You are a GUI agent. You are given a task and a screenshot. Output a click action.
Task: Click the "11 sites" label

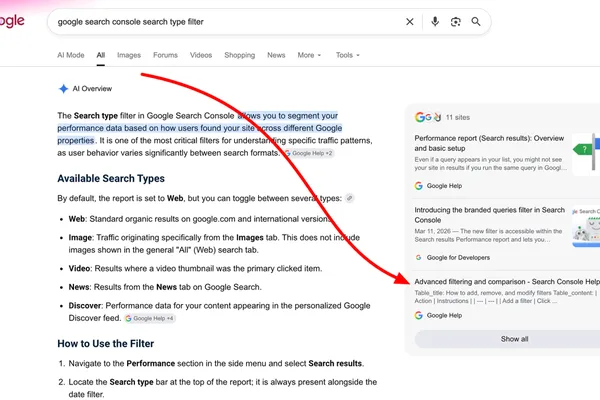(458, 118)
